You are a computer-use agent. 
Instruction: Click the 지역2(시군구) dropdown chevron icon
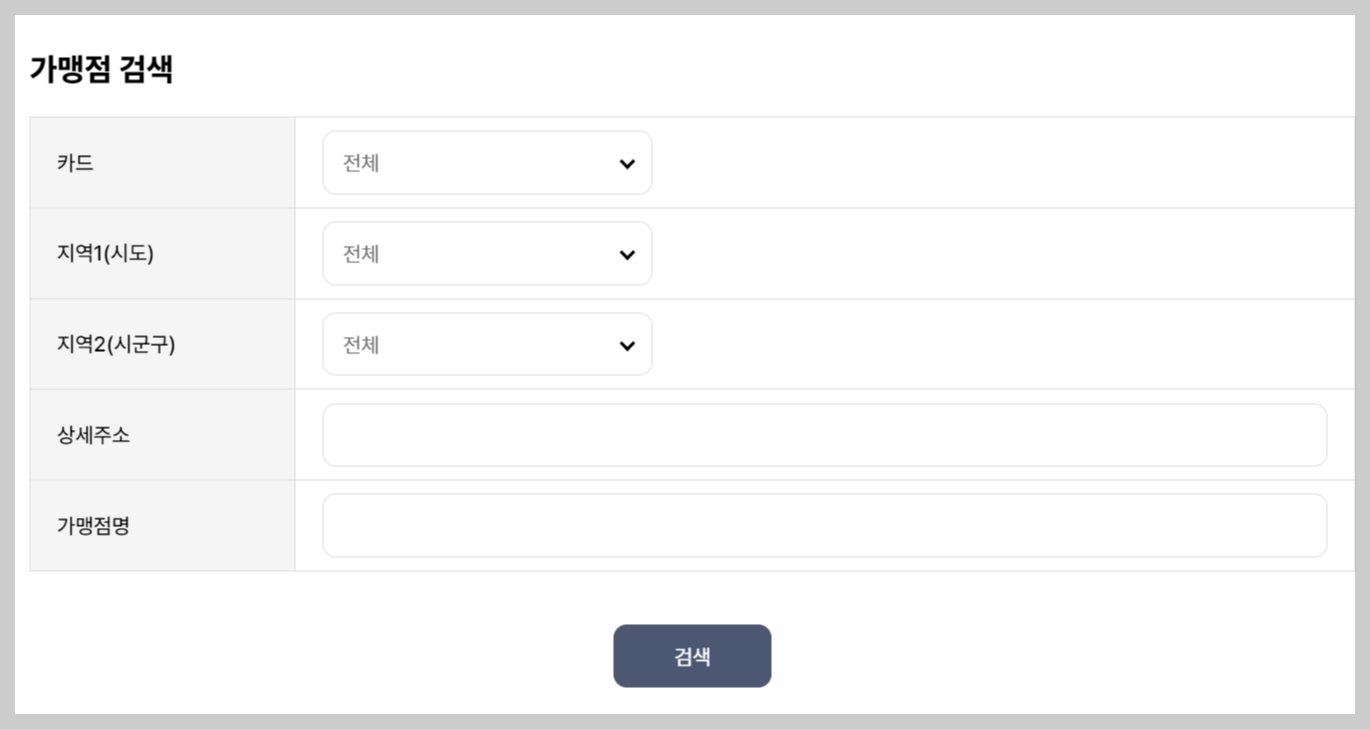click(x=627, y=344)
